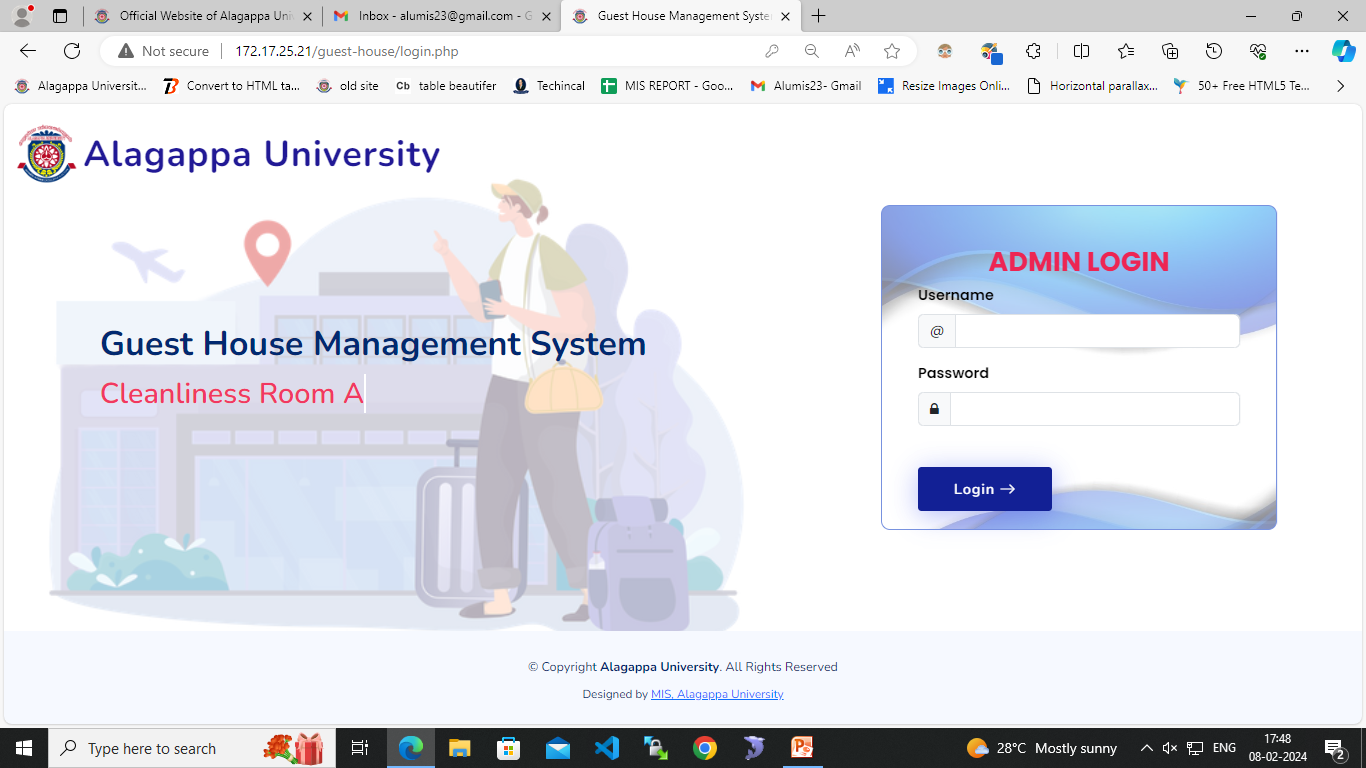
Task: Open Convert to HTML ta... bookmark
Action: (231, 86)
